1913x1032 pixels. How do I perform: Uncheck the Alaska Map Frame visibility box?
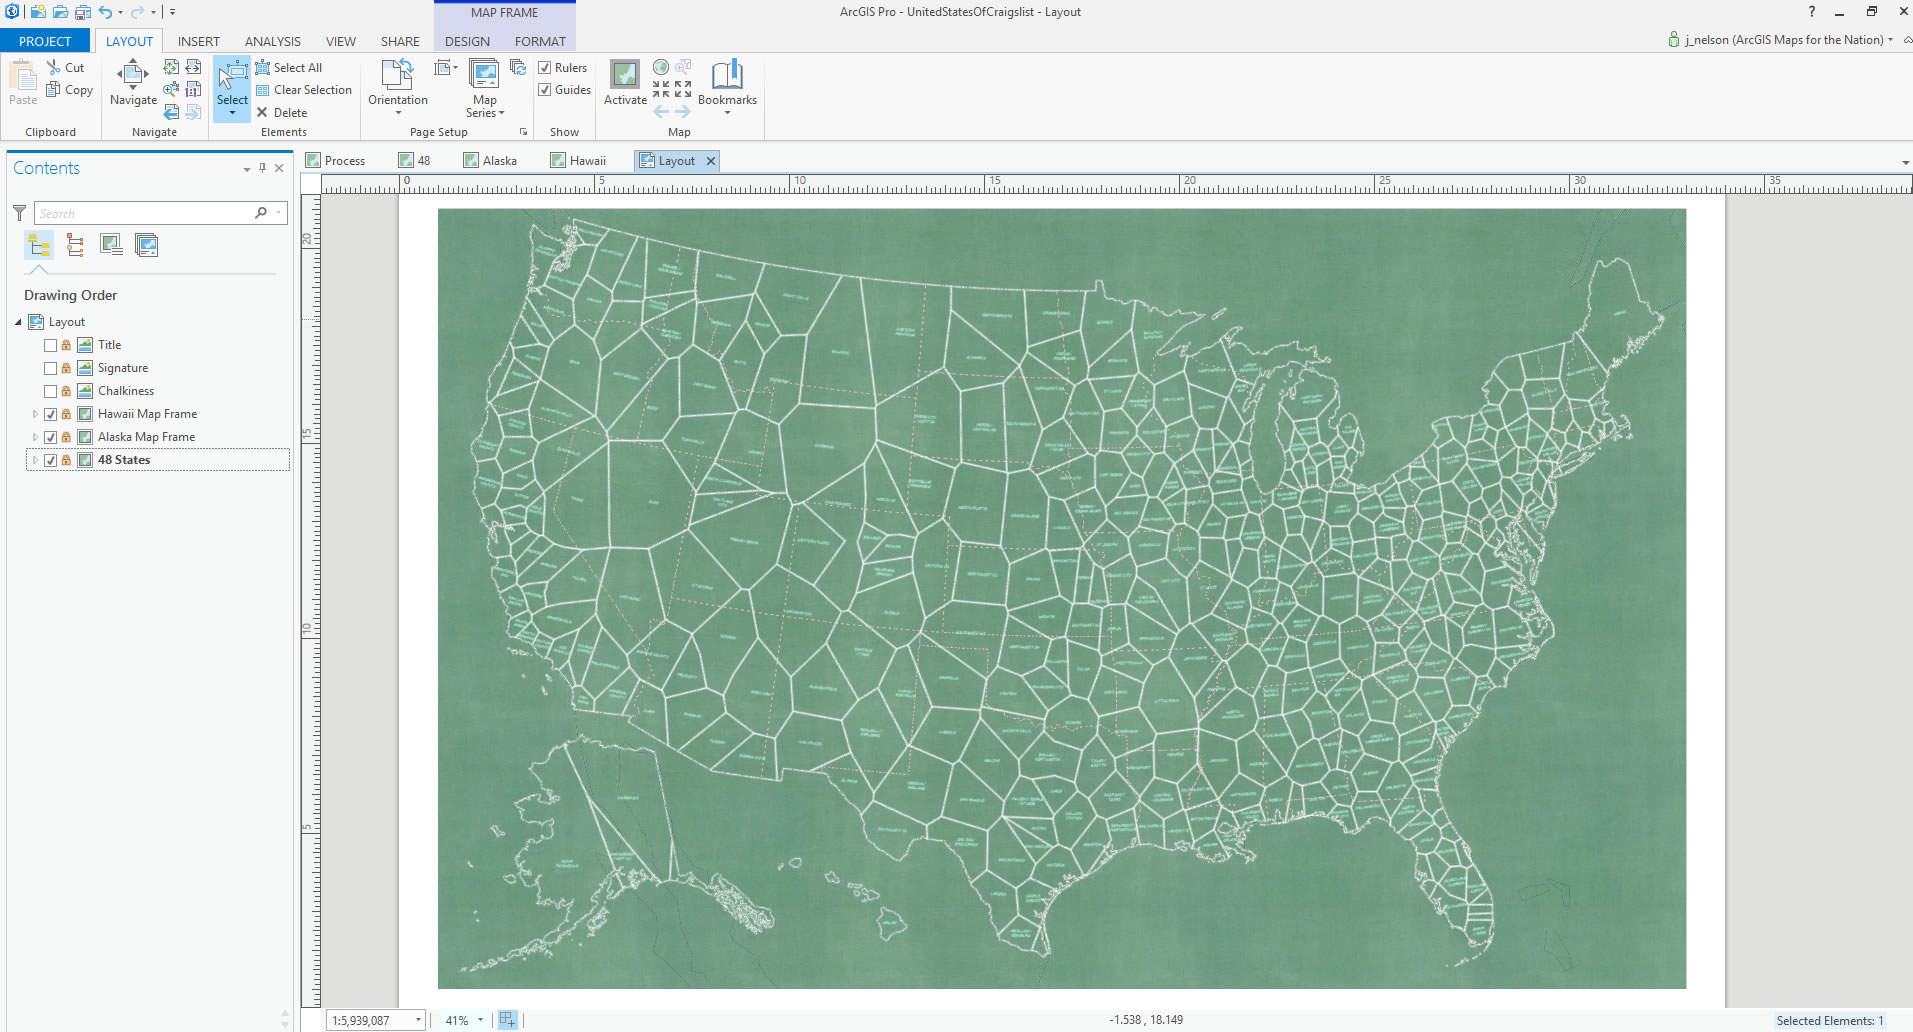(x=50, y=437)
